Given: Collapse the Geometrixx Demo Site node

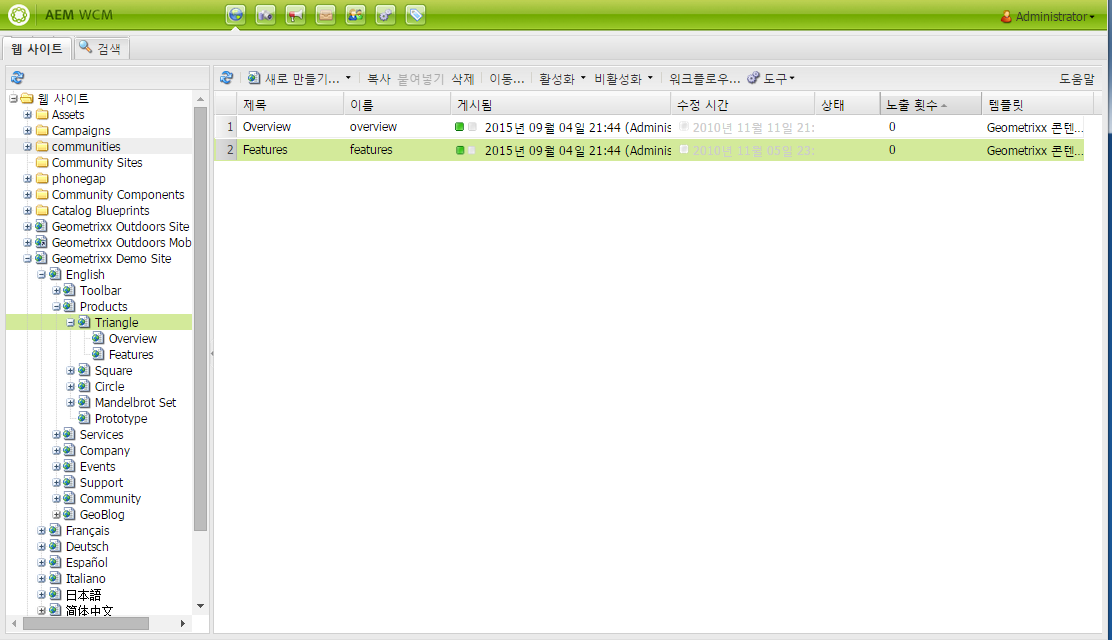Looking at the screenshot, I should coord(28,259).
